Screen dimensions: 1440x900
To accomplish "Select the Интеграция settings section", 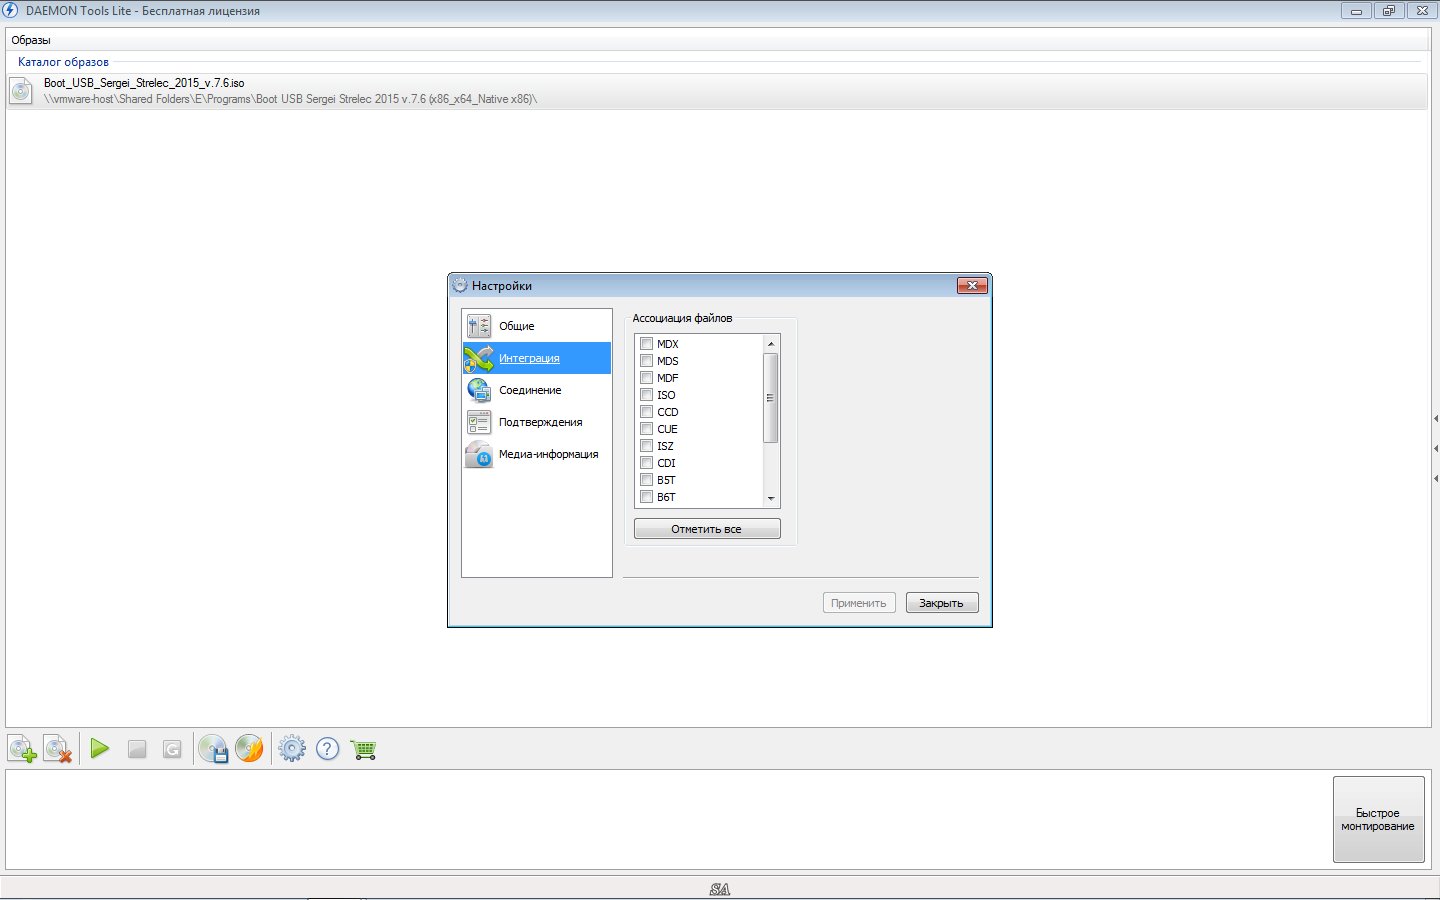I will click(537, 358).
